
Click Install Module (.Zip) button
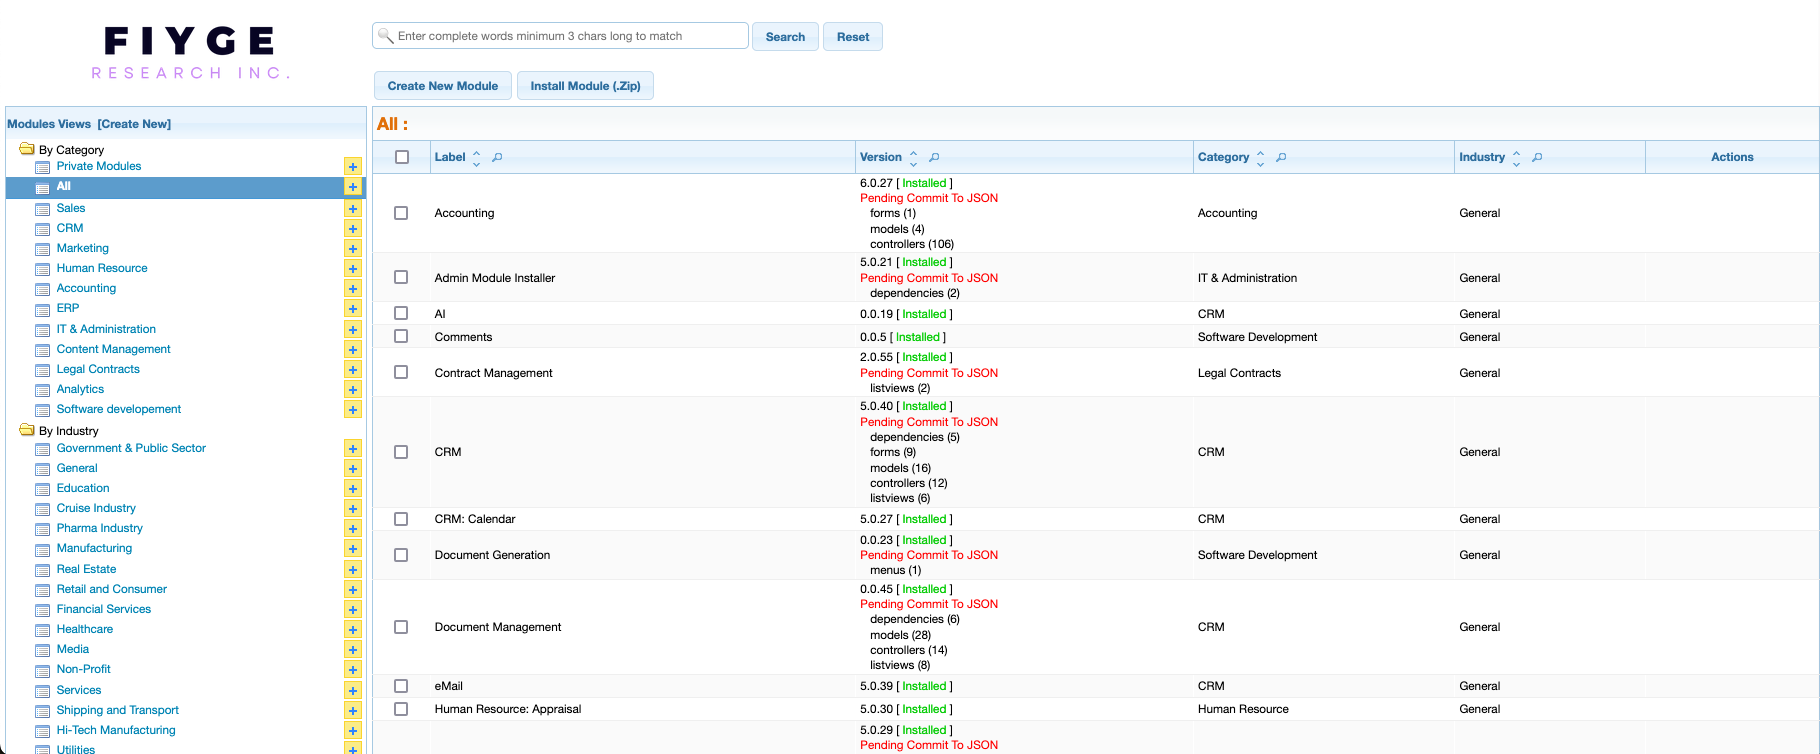(x=585, y=86)
